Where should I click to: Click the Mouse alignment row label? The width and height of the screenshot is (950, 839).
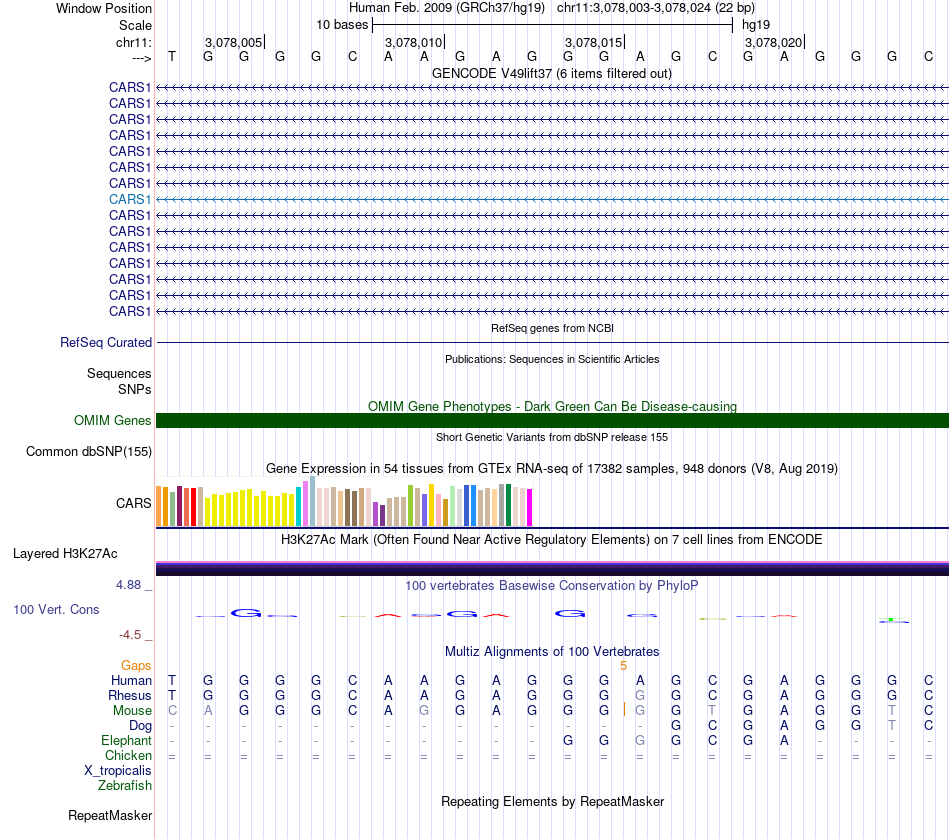[132, 711]
